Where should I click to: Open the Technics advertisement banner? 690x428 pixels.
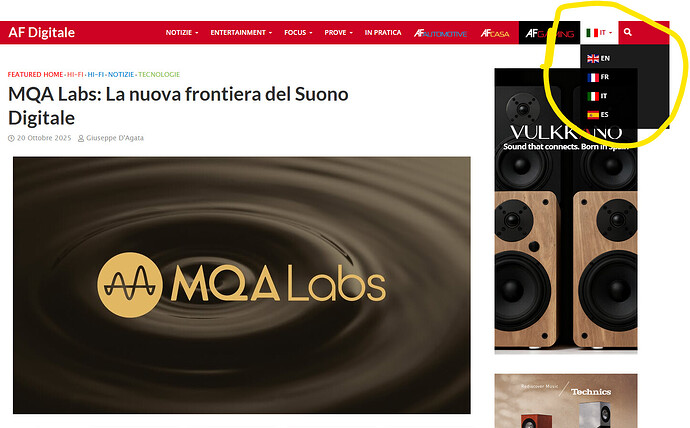click(566, 401)
